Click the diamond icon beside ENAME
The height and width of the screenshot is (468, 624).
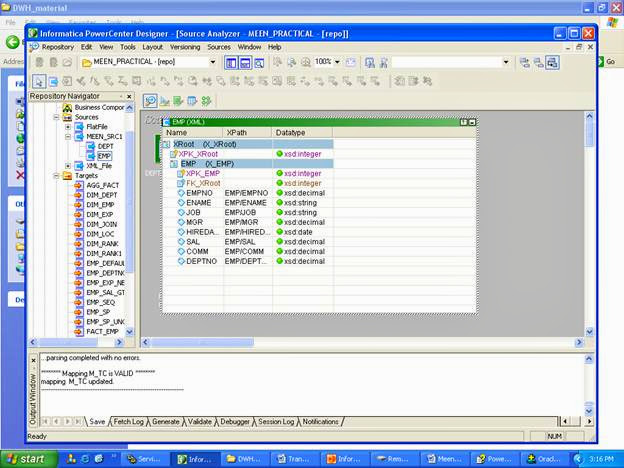(181, 203)
